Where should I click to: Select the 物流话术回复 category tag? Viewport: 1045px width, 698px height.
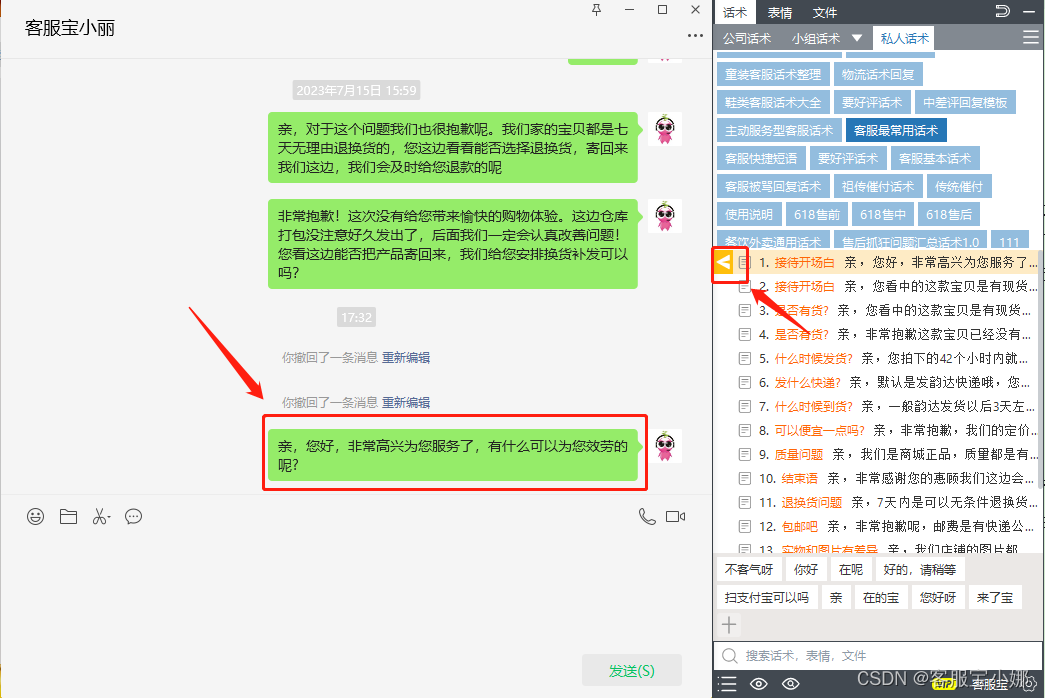[878, 75]
